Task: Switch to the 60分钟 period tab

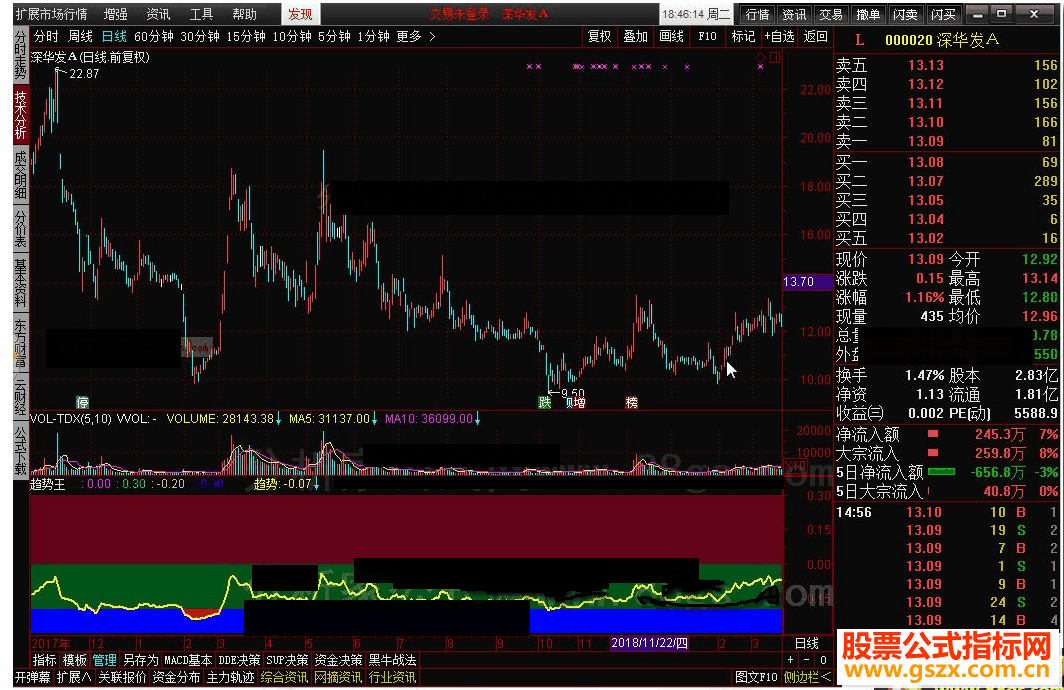Action: (154, 37)
